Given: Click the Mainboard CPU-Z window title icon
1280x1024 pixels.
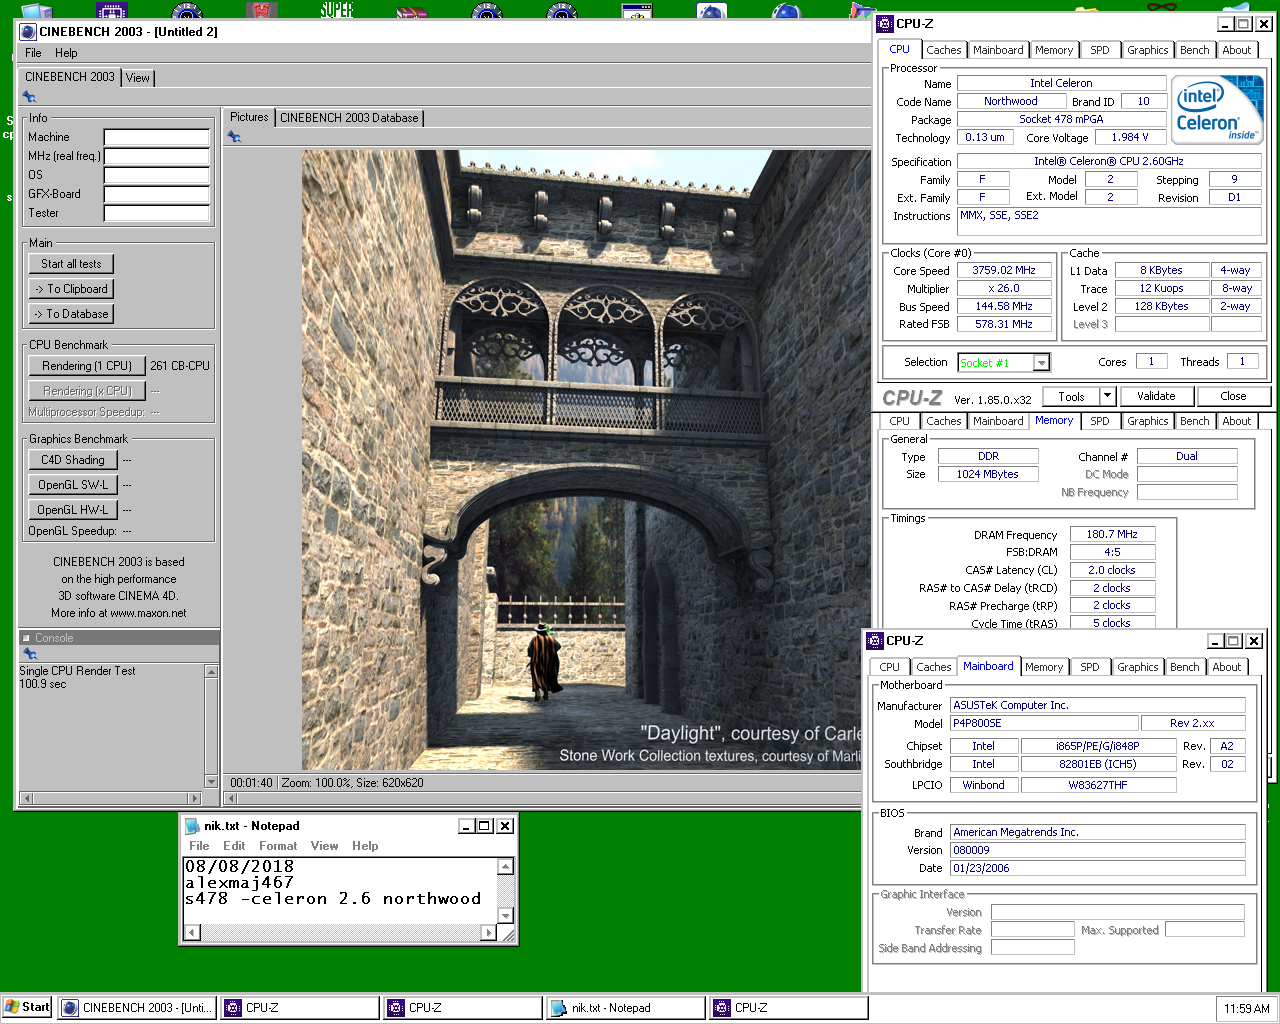Looking at the screenshot, I should tap(874, 641).
